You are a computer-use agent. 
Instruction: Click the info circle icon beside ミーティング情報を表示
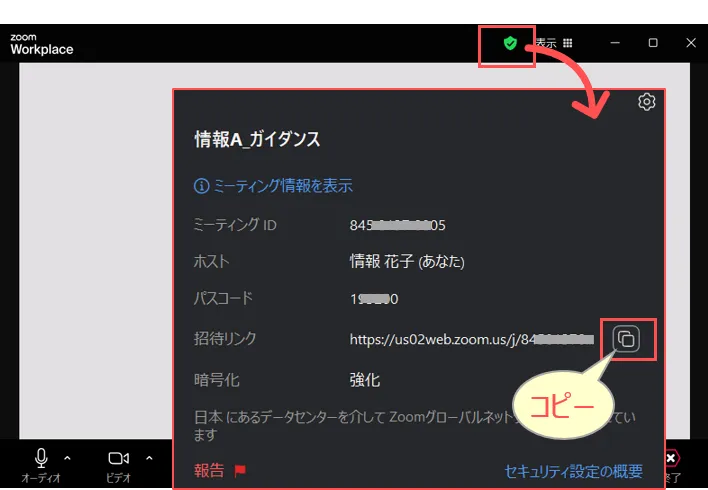[201, 186]
